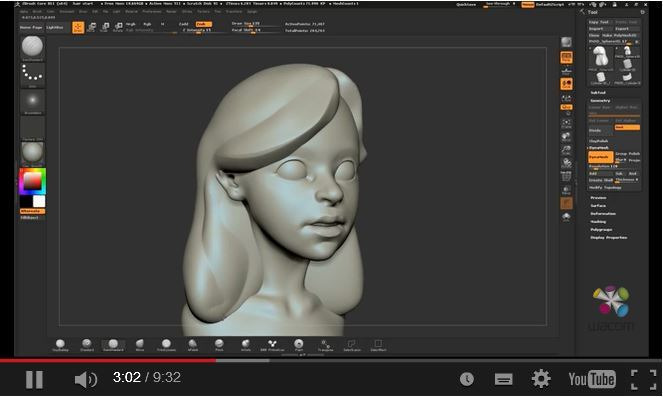This screenshot has width=663, height=397.
Task: Open the Alpha menu
Action: [x=24, y=11]
